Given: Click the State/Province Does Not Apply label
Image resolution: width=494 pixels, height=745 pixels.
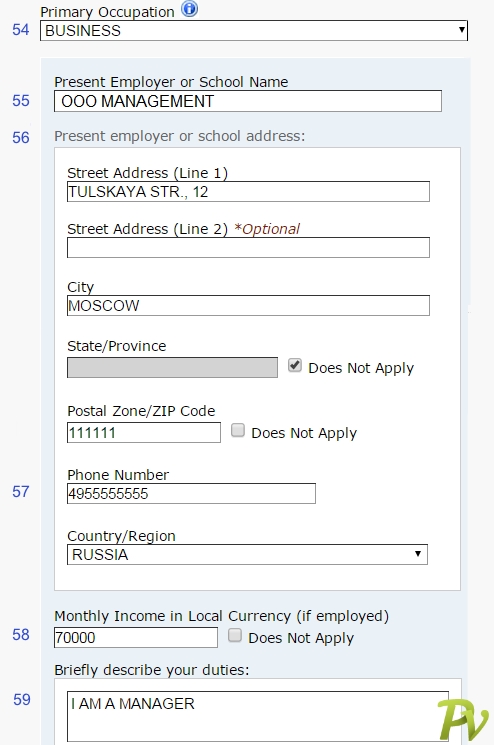Looking at the screenshot, I should tap(361, 368).
